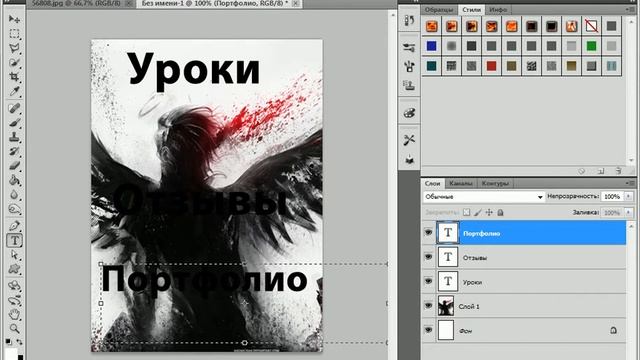Hide the Уроки text layer
The image size is (640, 360).
(x=428, y=281)
